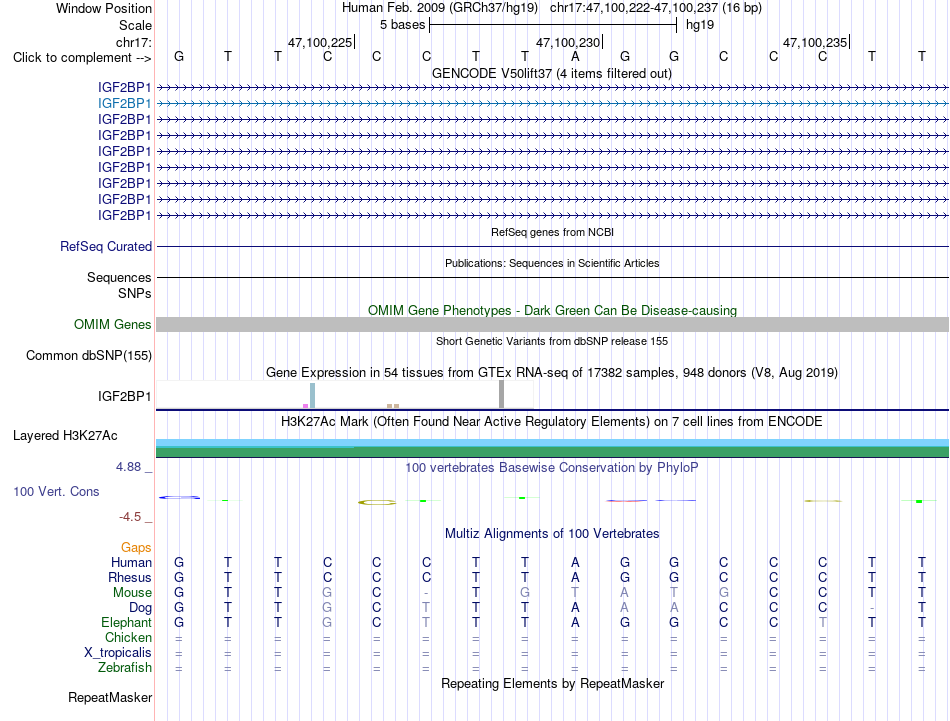This screenshot has height=721, width=950.
Task: Open the 100 Vert. Cons track label
Action: tap(56, 491)
